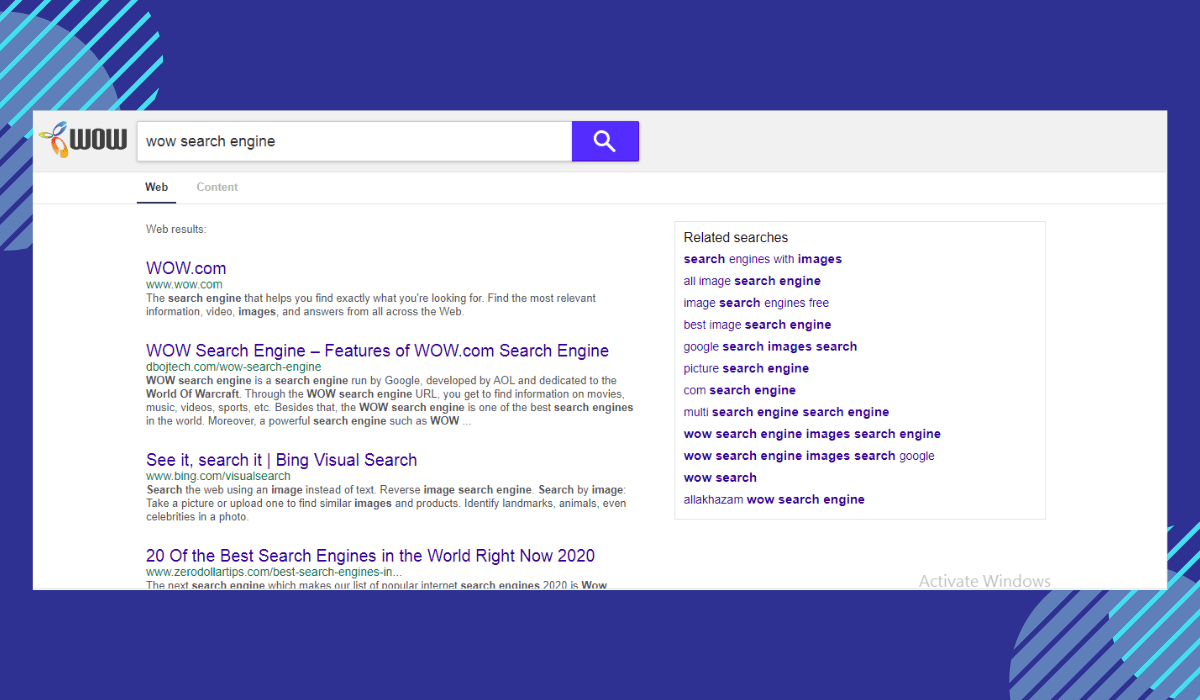Switch to the Content tab
Screen dimensions: 1200x700
[x=217, y=187]
